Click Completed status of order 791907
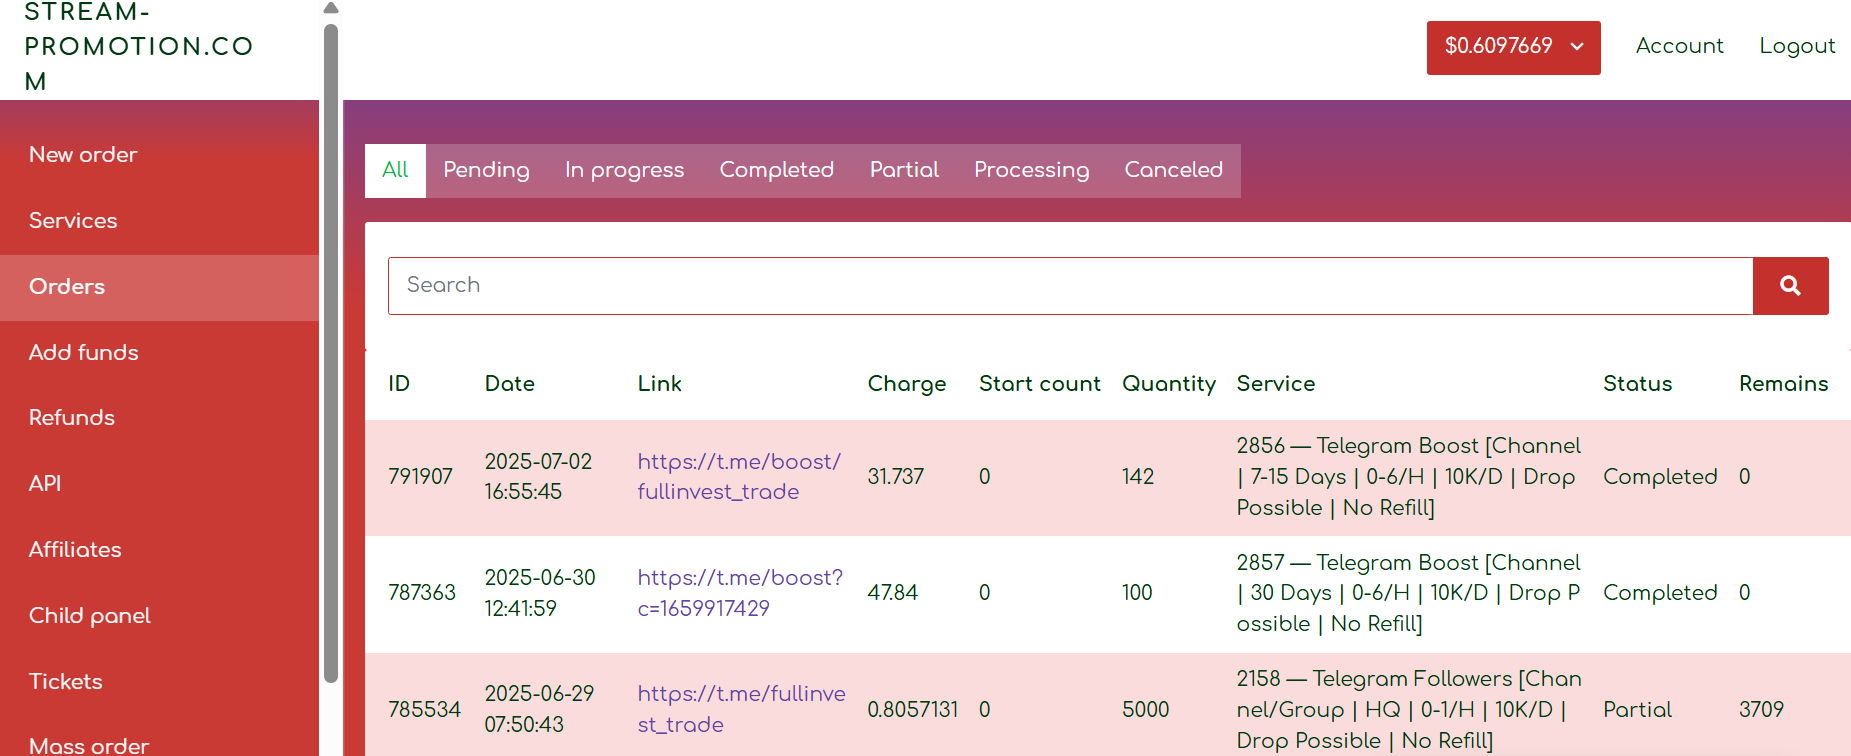The height and width of the screenshot is (756, 1851). click(x=1660, y=477)
